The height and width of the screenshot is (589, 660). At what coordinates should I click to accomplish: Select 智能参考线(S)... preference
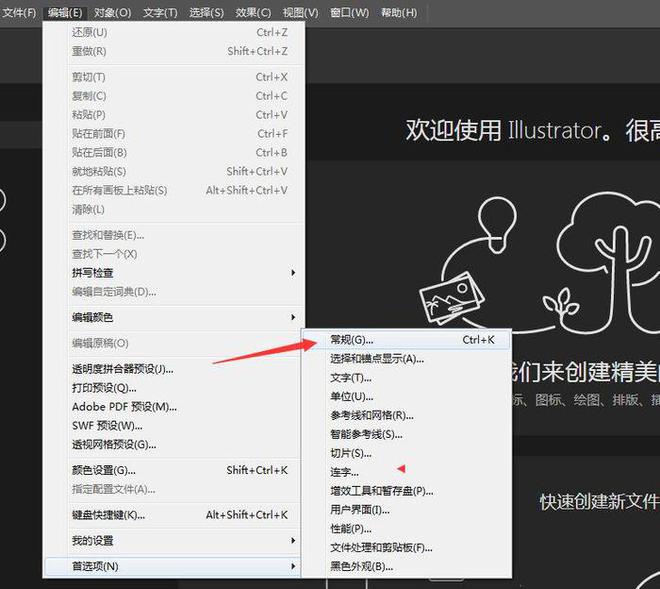pyautogui.click(x=407, y=434)
